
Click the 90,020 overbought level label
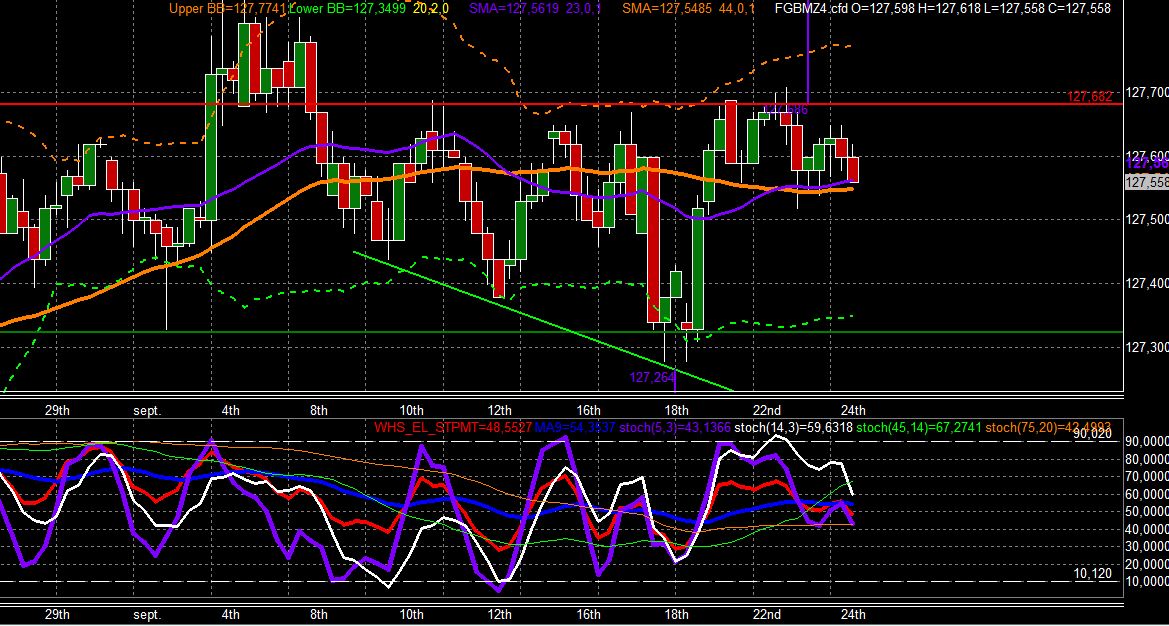coord(1092,433)
